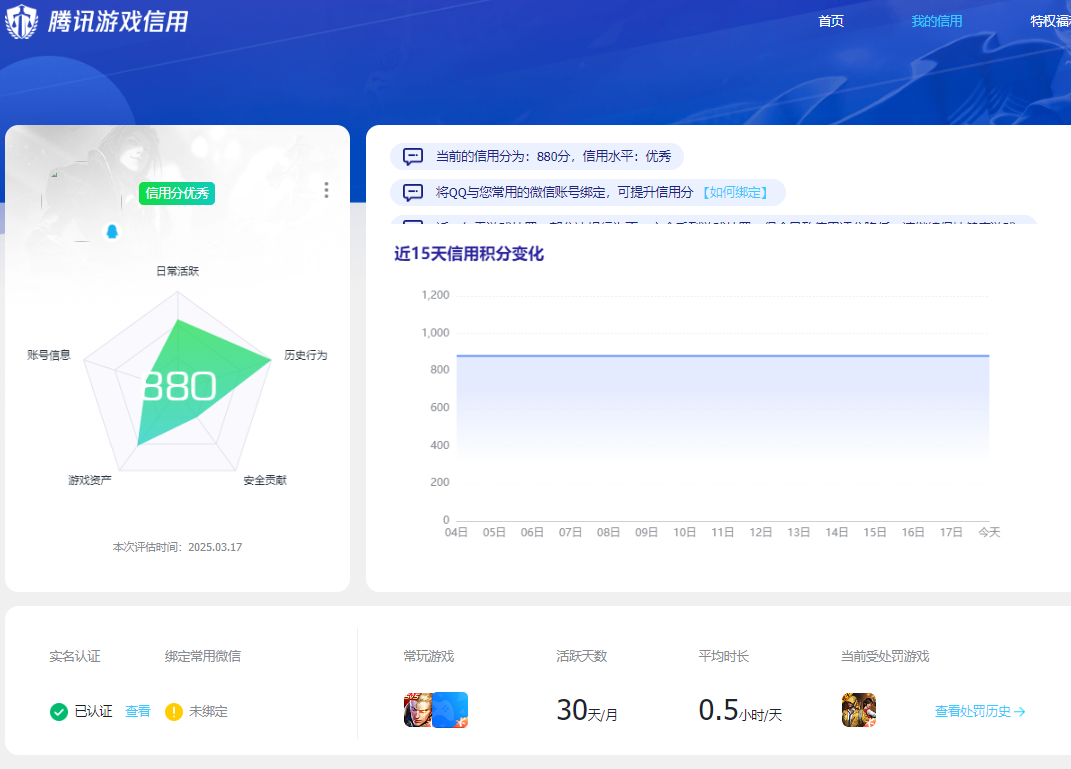Viewport: 1071px width, 769px height.
Task: Click the blue QQ penguin icon
Action: coord(112,232)
